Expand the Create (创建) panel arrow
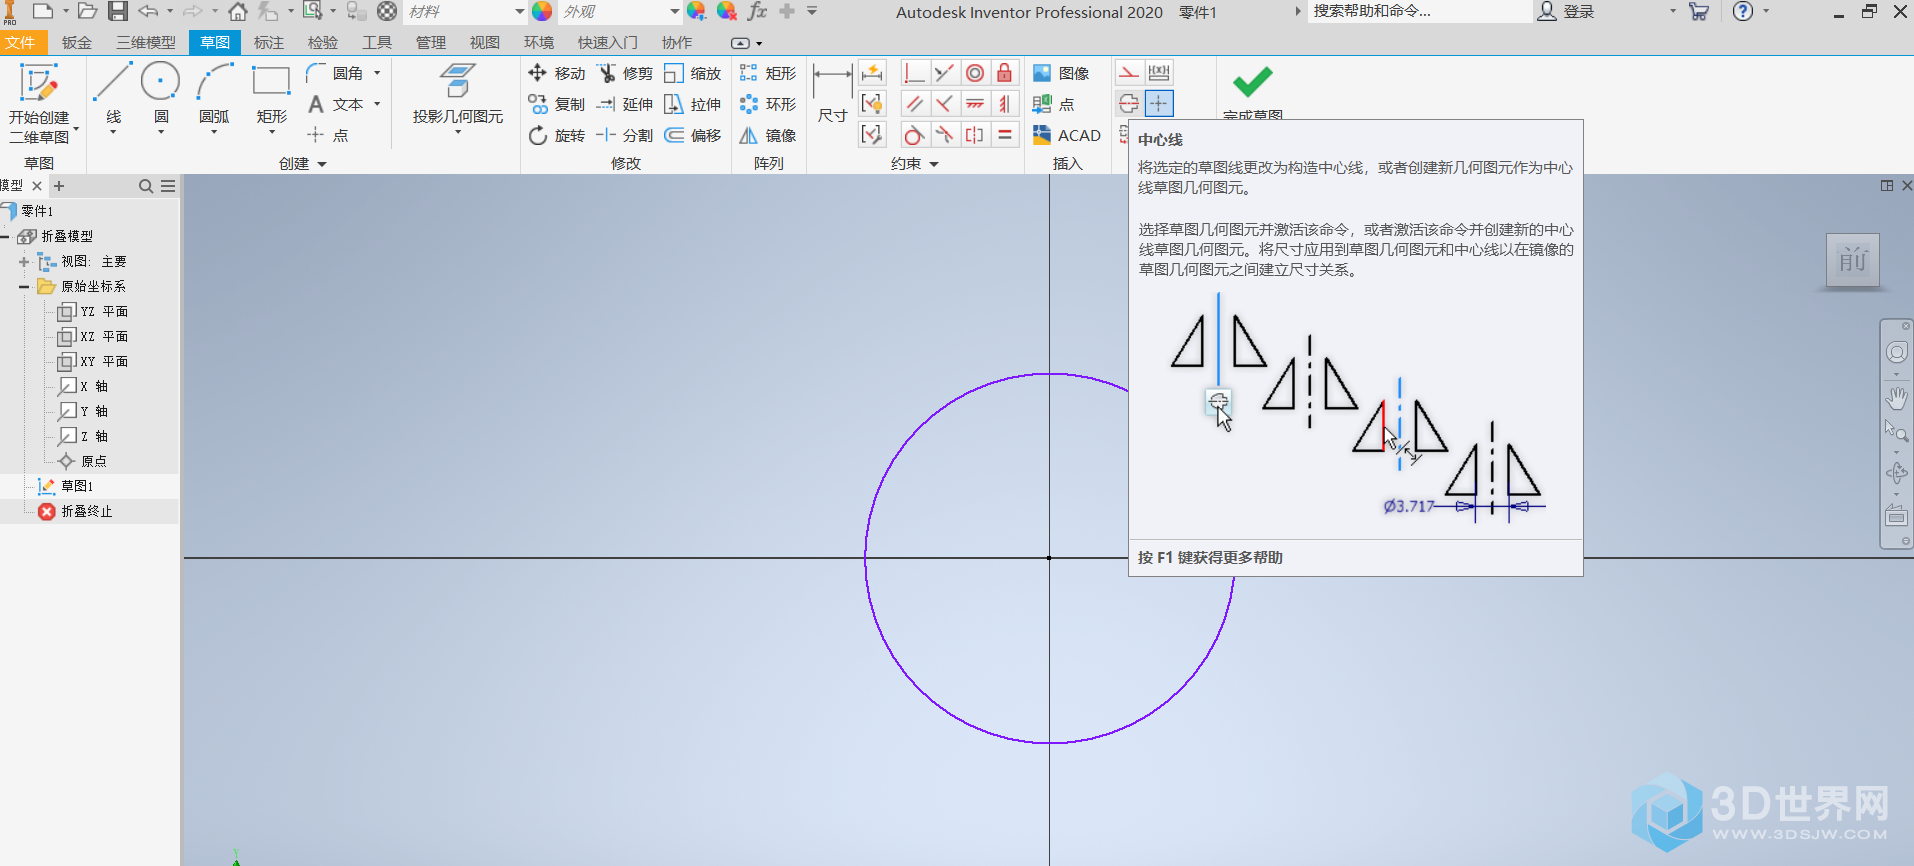Image resolution: width=1914 pixels, height=866 pixels. click(x=322, y=164)
